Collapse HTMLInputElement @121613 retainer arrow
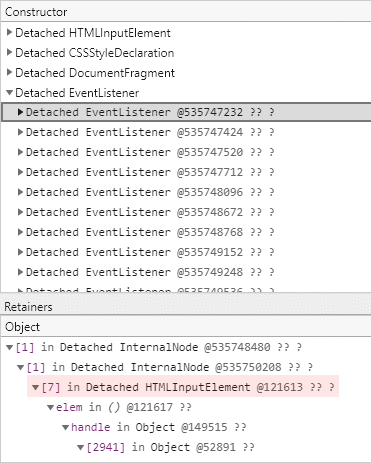Image resolution: width=371 pixels, height=463 pixels. pos(36,388)
